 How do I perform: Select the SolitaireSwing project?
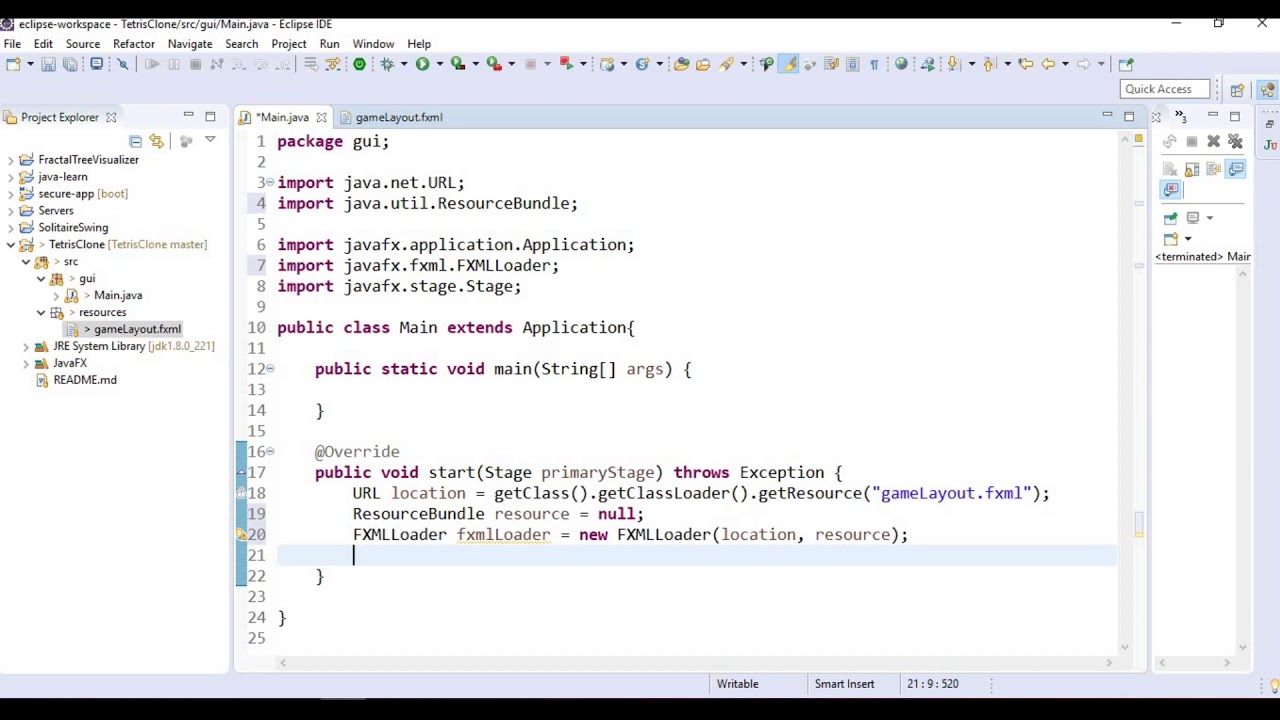(x=73, y=228)
